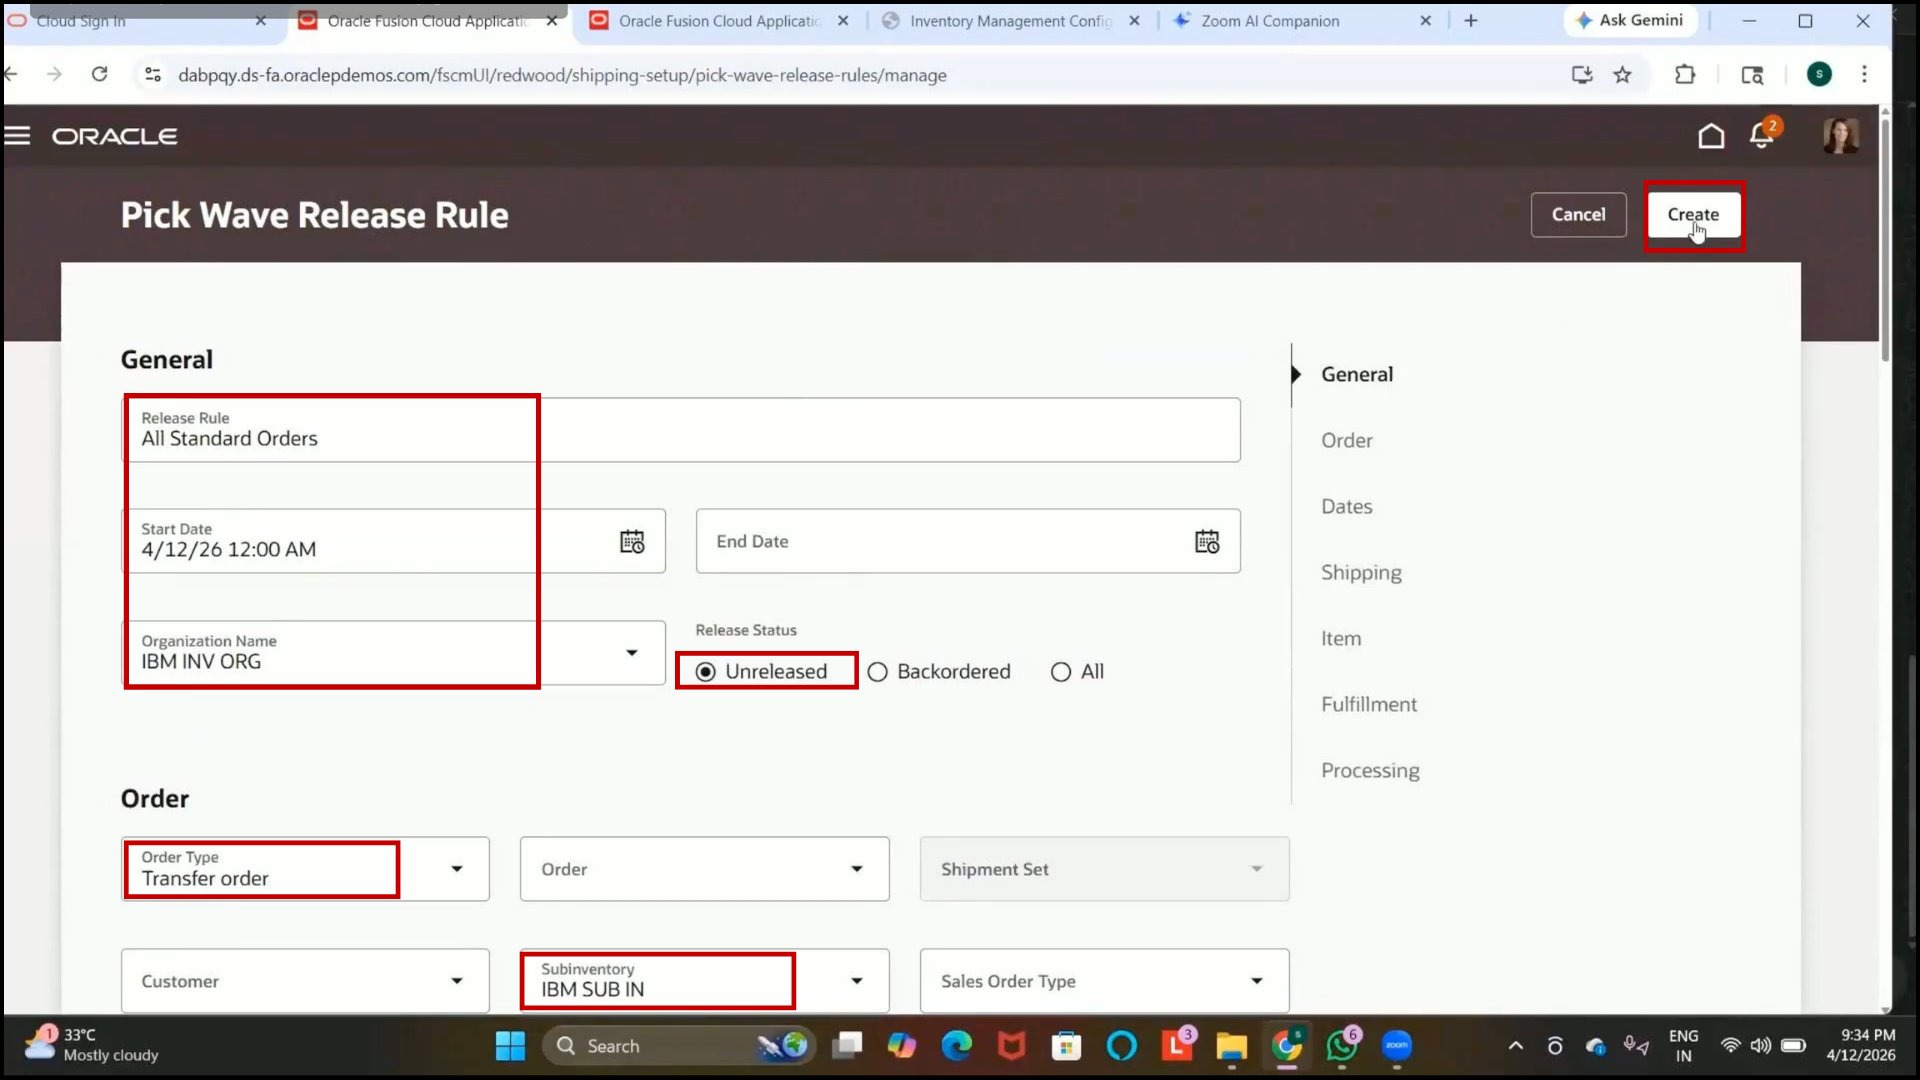Screen dimensions: 1920x1080
Task: Click the Release Rule input field
Action: 681,430
